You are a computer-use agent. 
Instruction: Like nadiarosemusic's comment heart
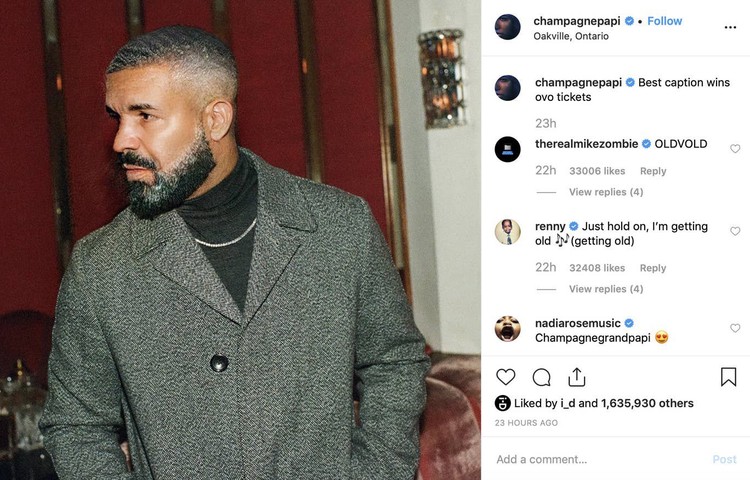735,328
